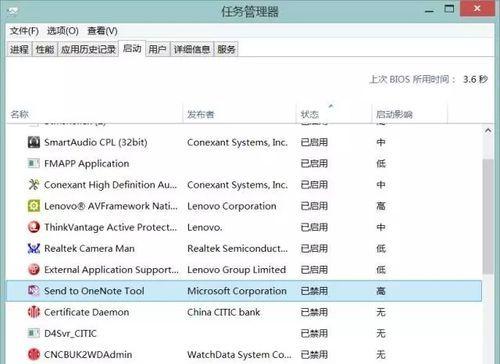Open the 选项(O) menu
500x364 pixels.
click(63, 31)
